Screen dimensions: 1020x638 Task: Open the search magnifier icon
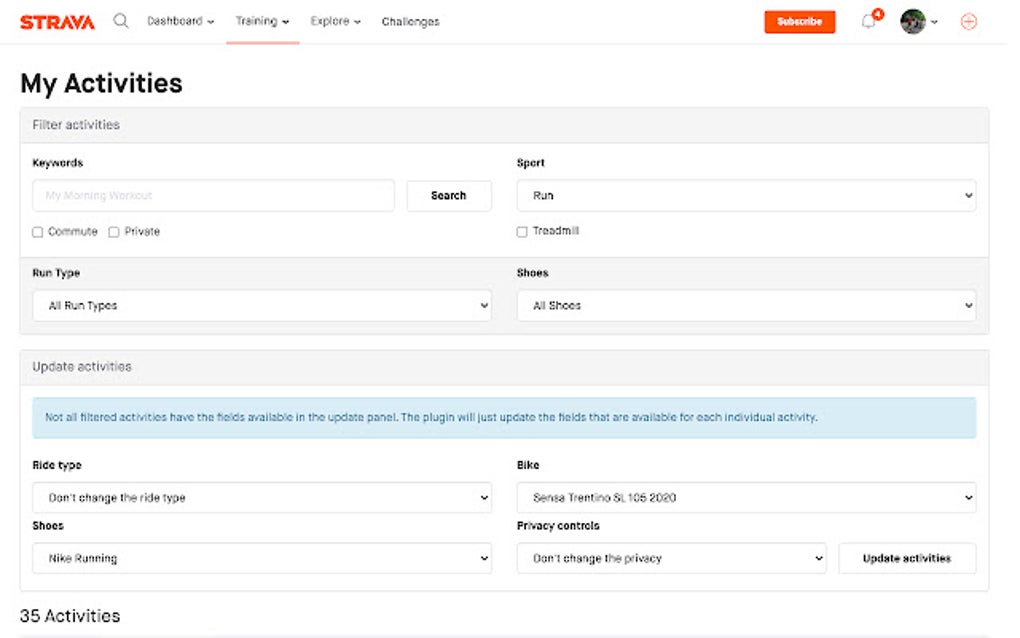(x=120, y=20)
